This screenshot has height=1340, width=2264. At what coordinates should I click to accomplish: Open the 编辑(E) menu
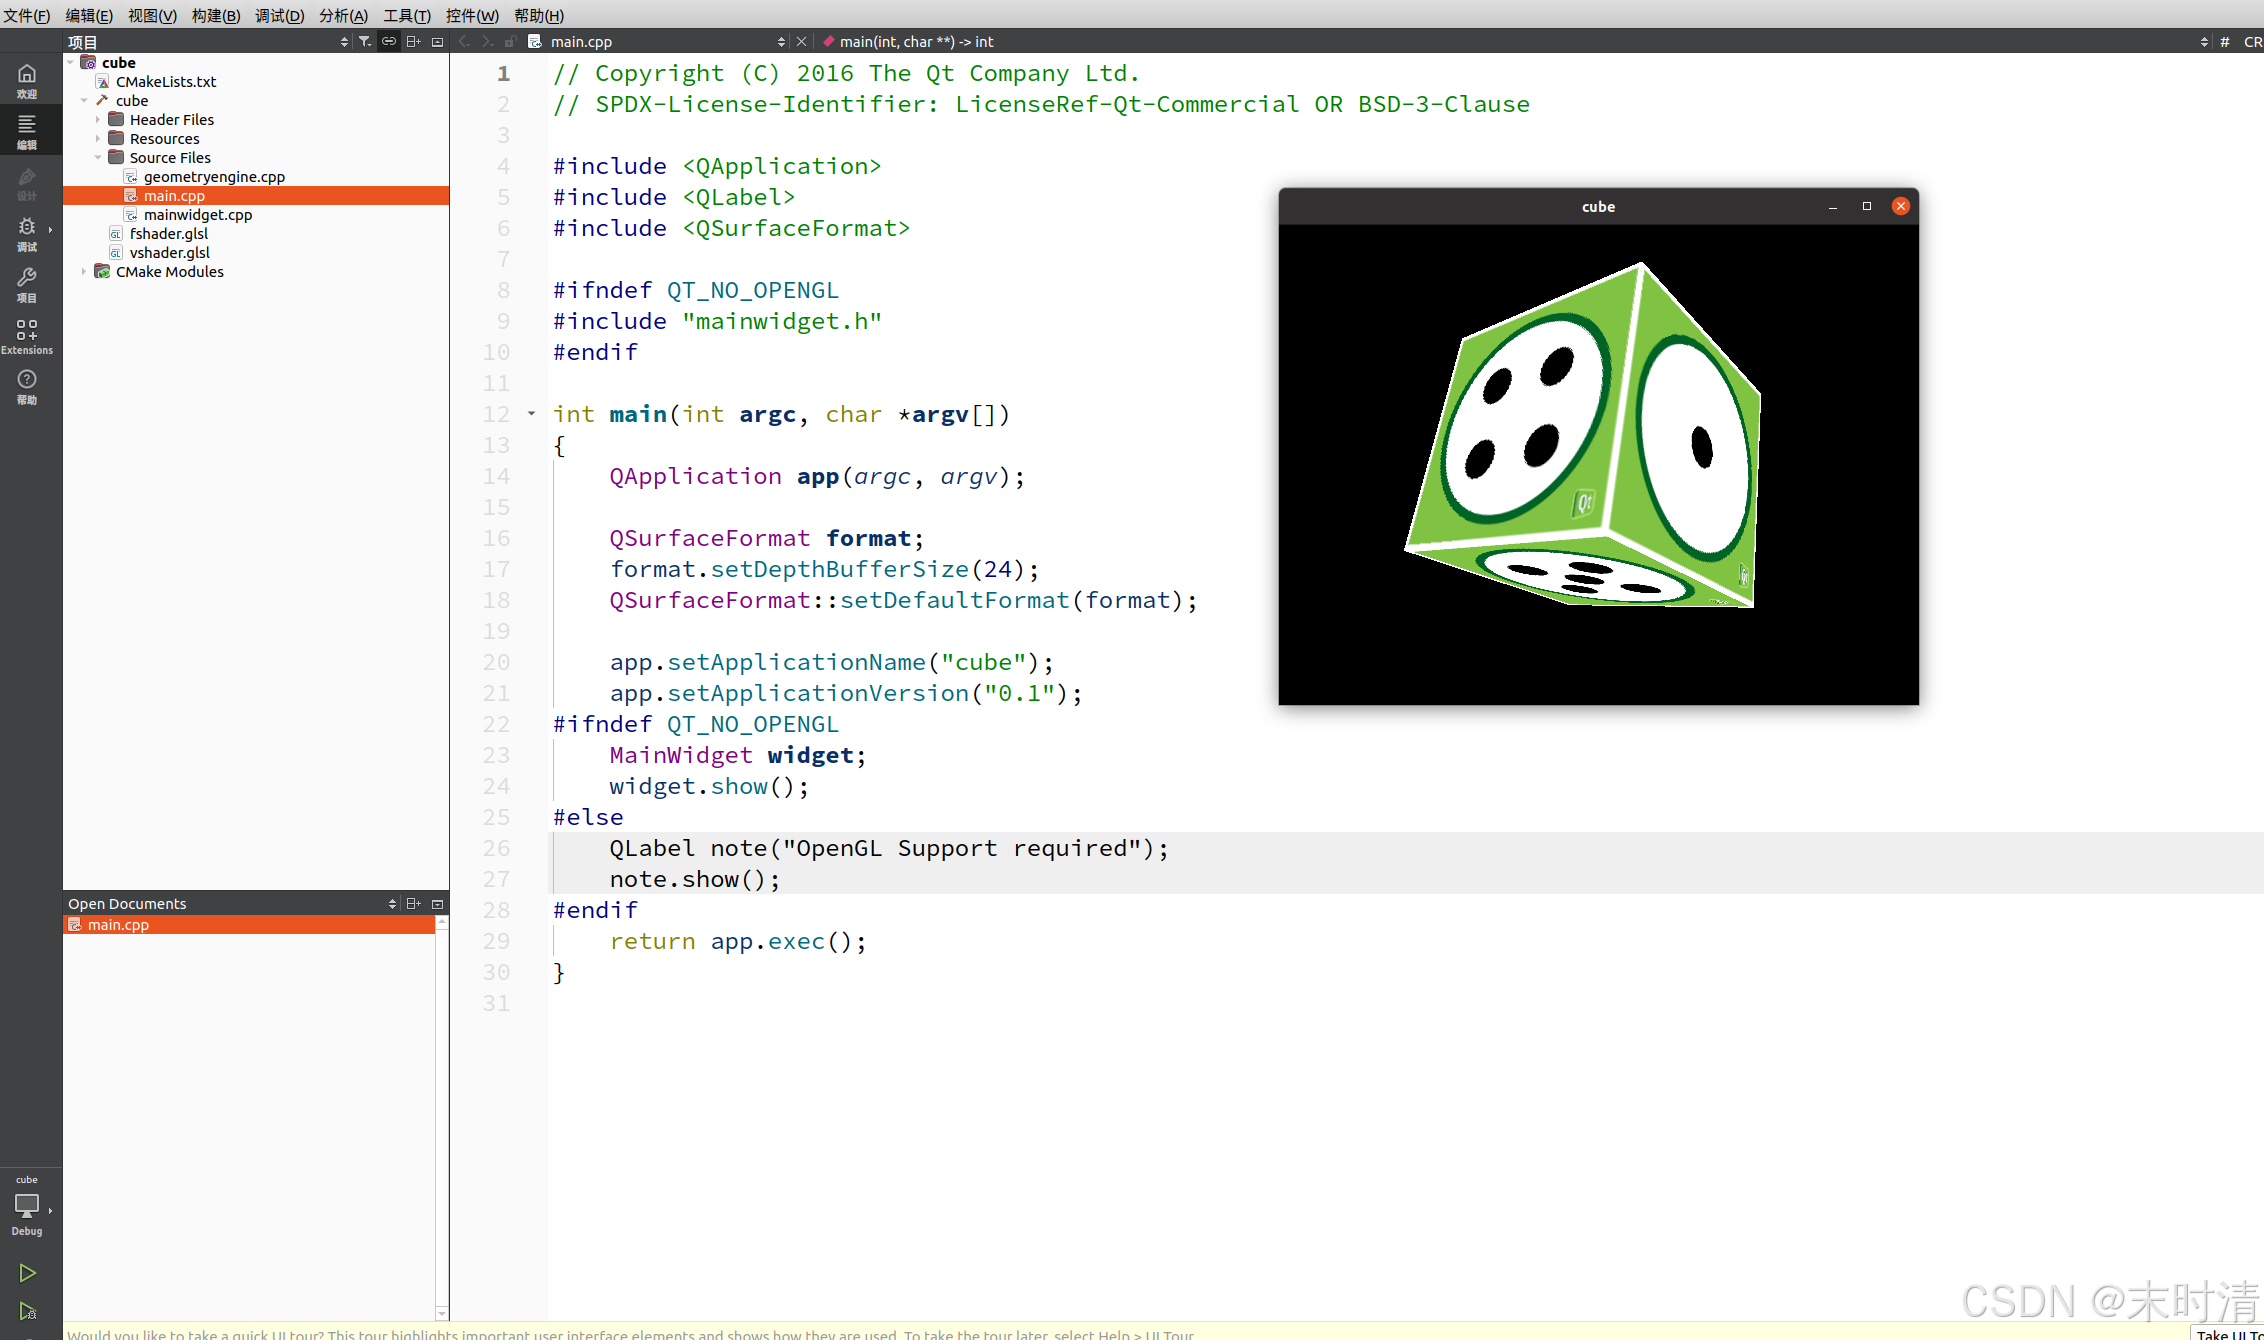pos(89,15)
